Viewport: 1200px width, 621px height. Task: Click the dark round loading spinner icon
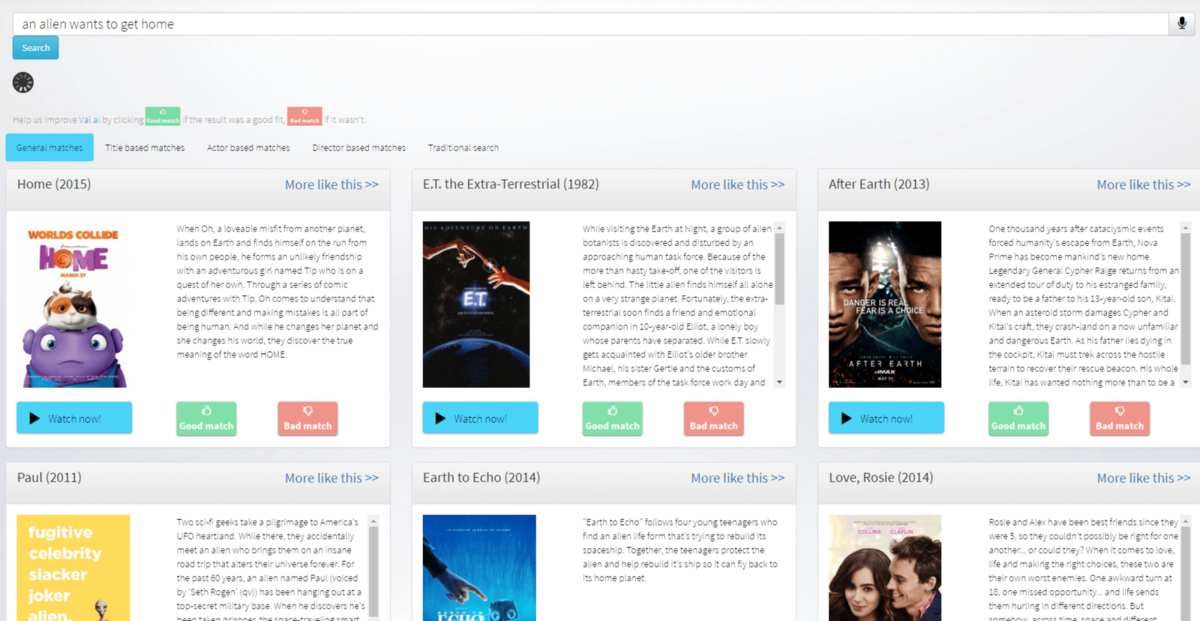[x=23, y=83]
